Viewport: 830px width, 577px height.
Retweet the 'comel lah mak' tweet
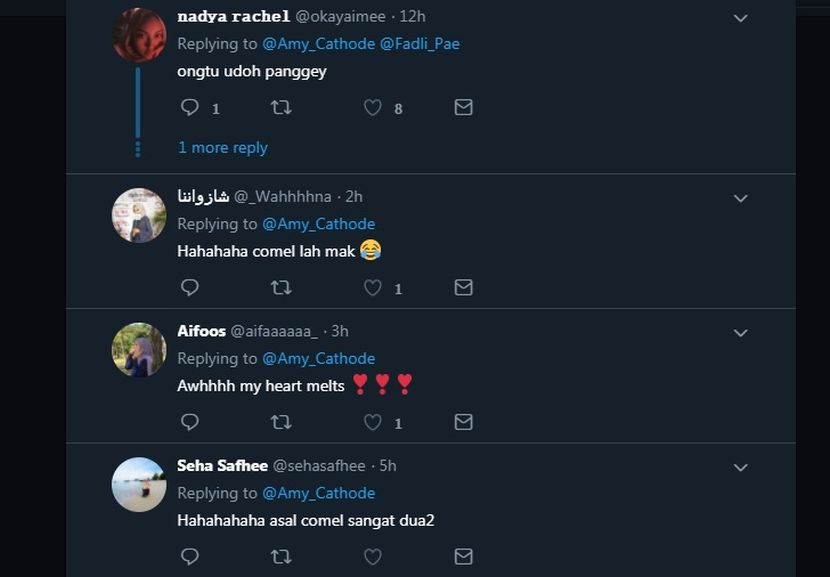(x=281, y=287)
